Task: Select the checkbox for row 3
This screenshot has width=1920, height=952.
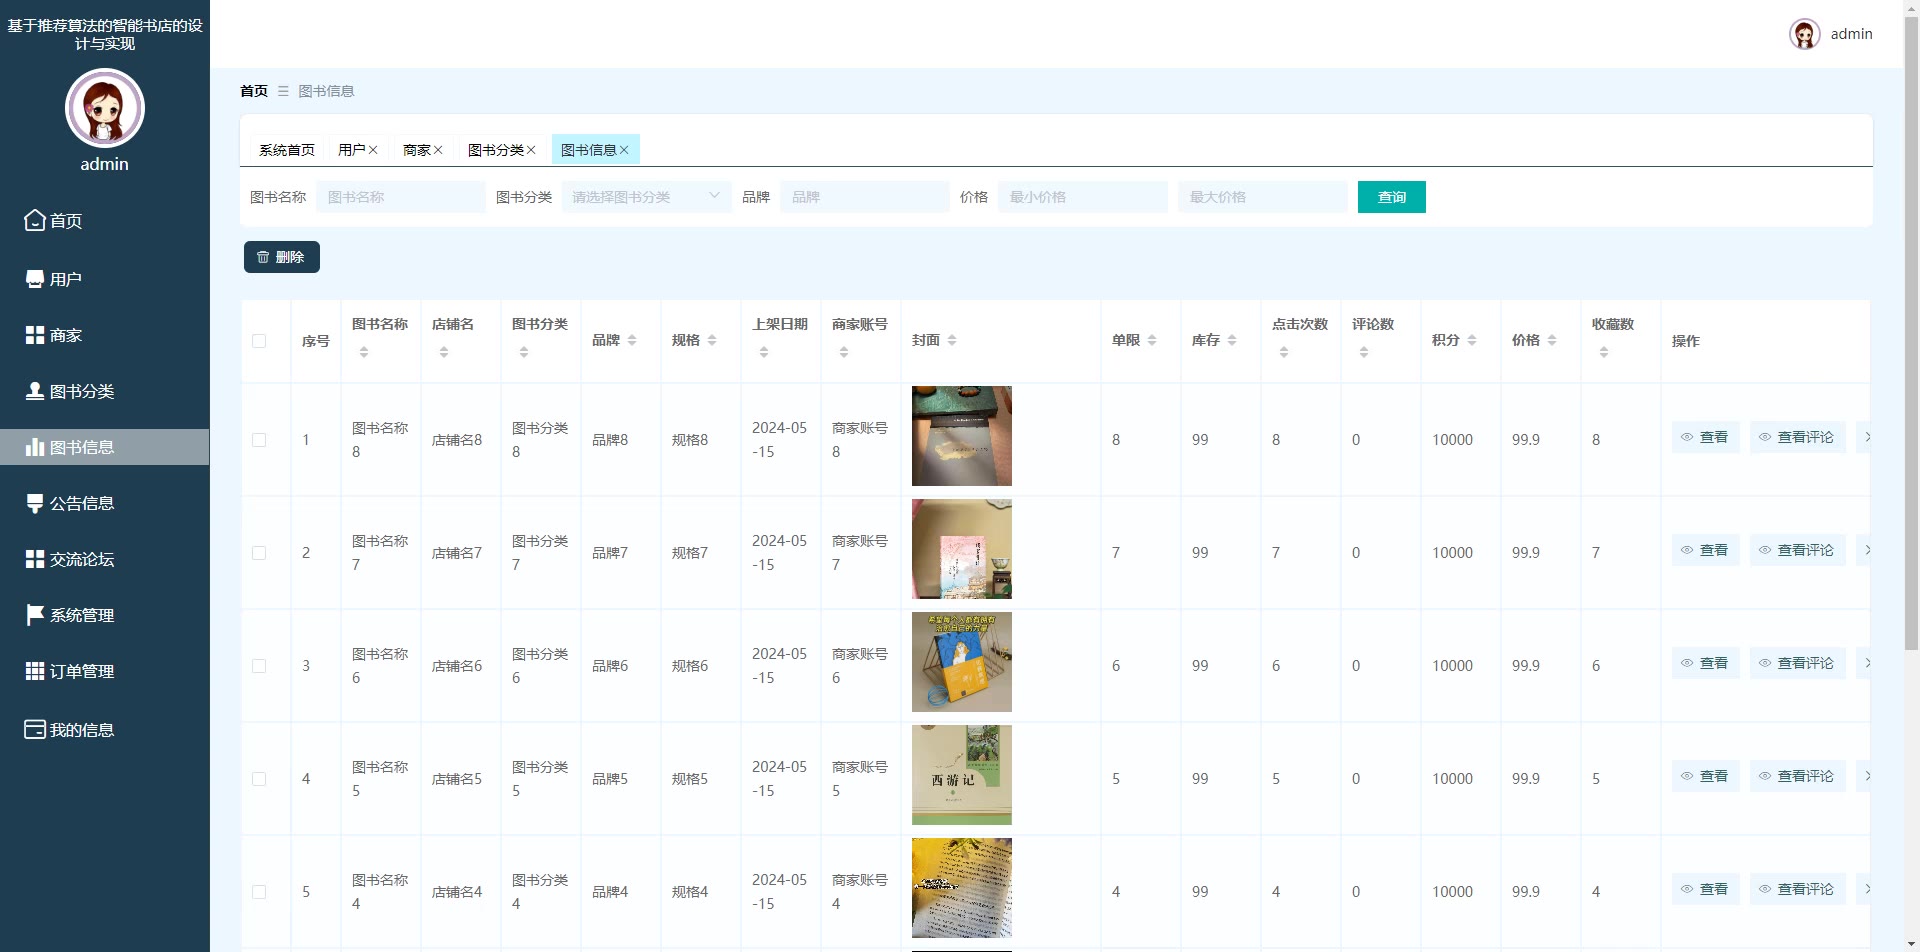Action: 259,666
